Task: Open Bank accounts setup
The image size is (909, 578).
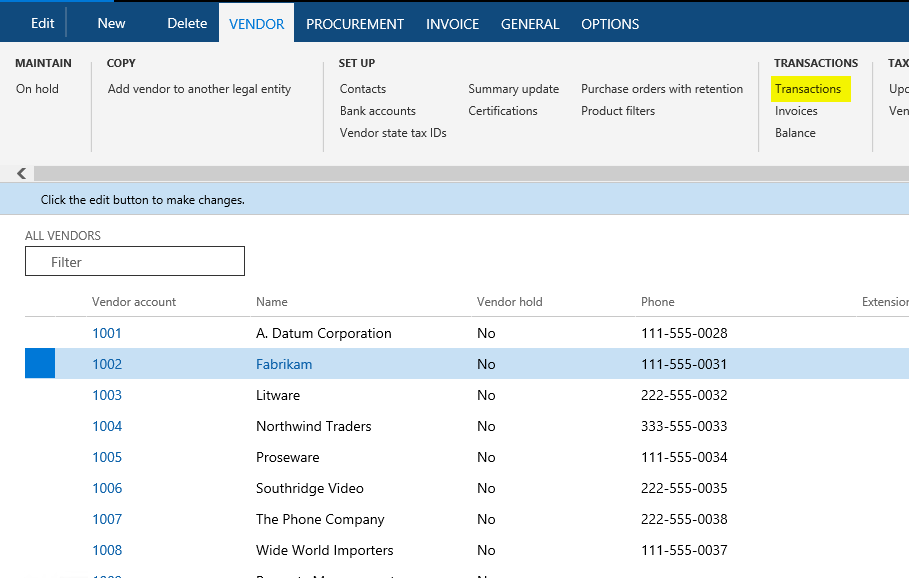Action: [377, 111]
